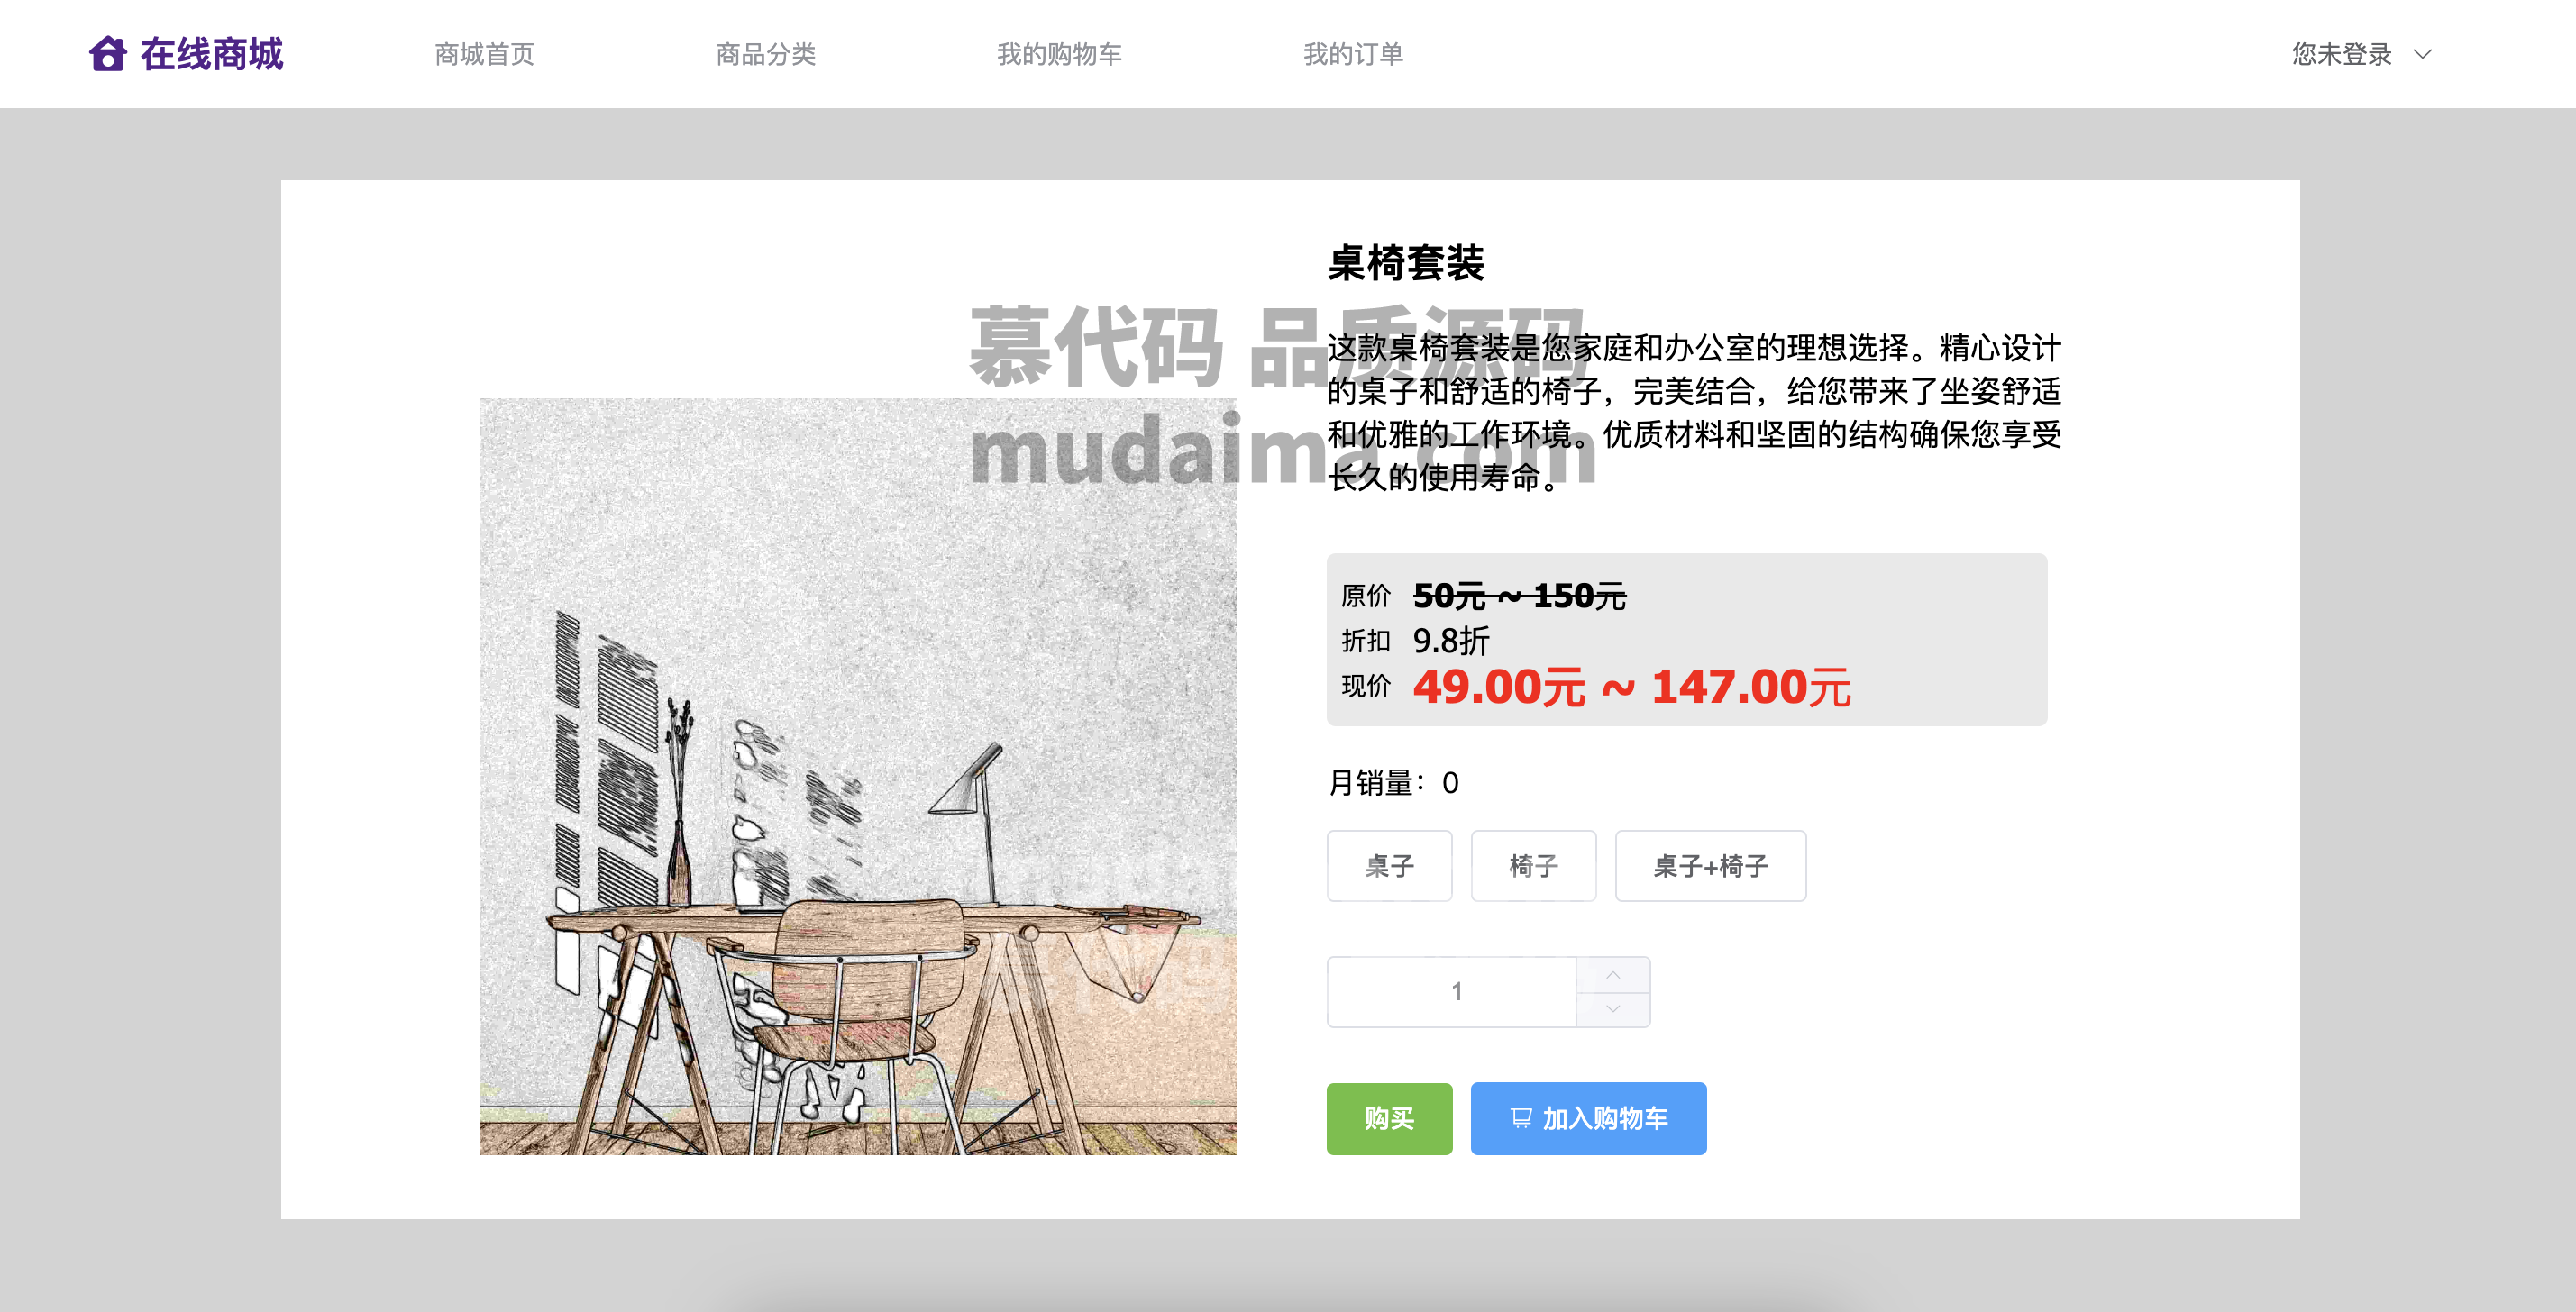Expand the 您未登录 dropdown chevron
This screenshot has height=1312, width=2576.
click(x=2422, y=54)
